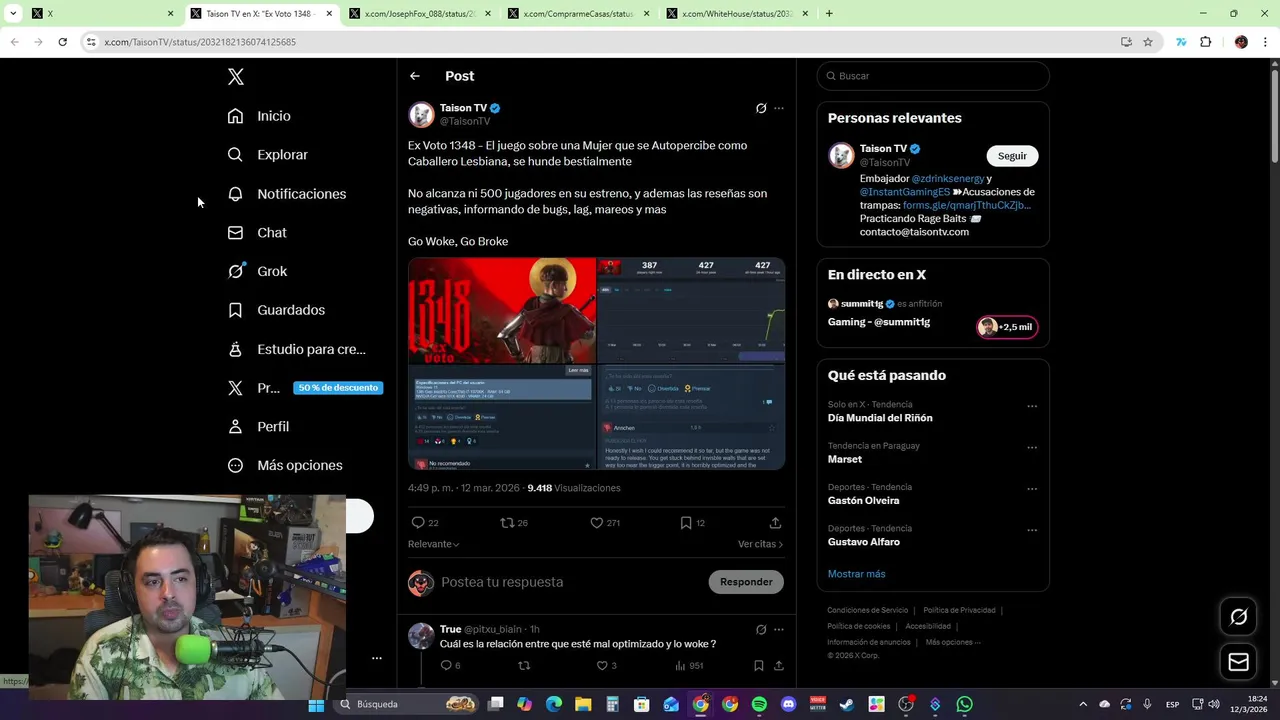Open Explorar in sidebar

267,155
